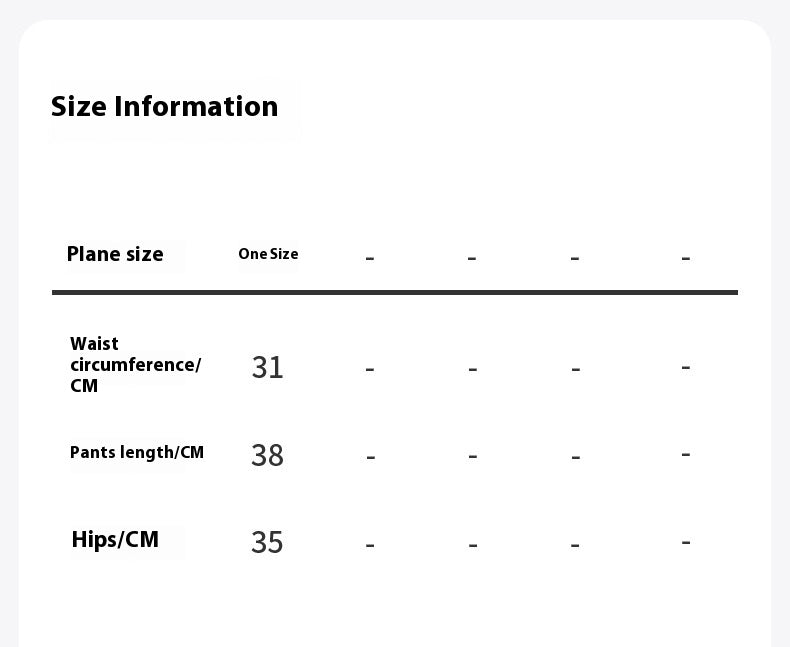
Task: Click the last dash in header row
Action: tap(686, 258)
